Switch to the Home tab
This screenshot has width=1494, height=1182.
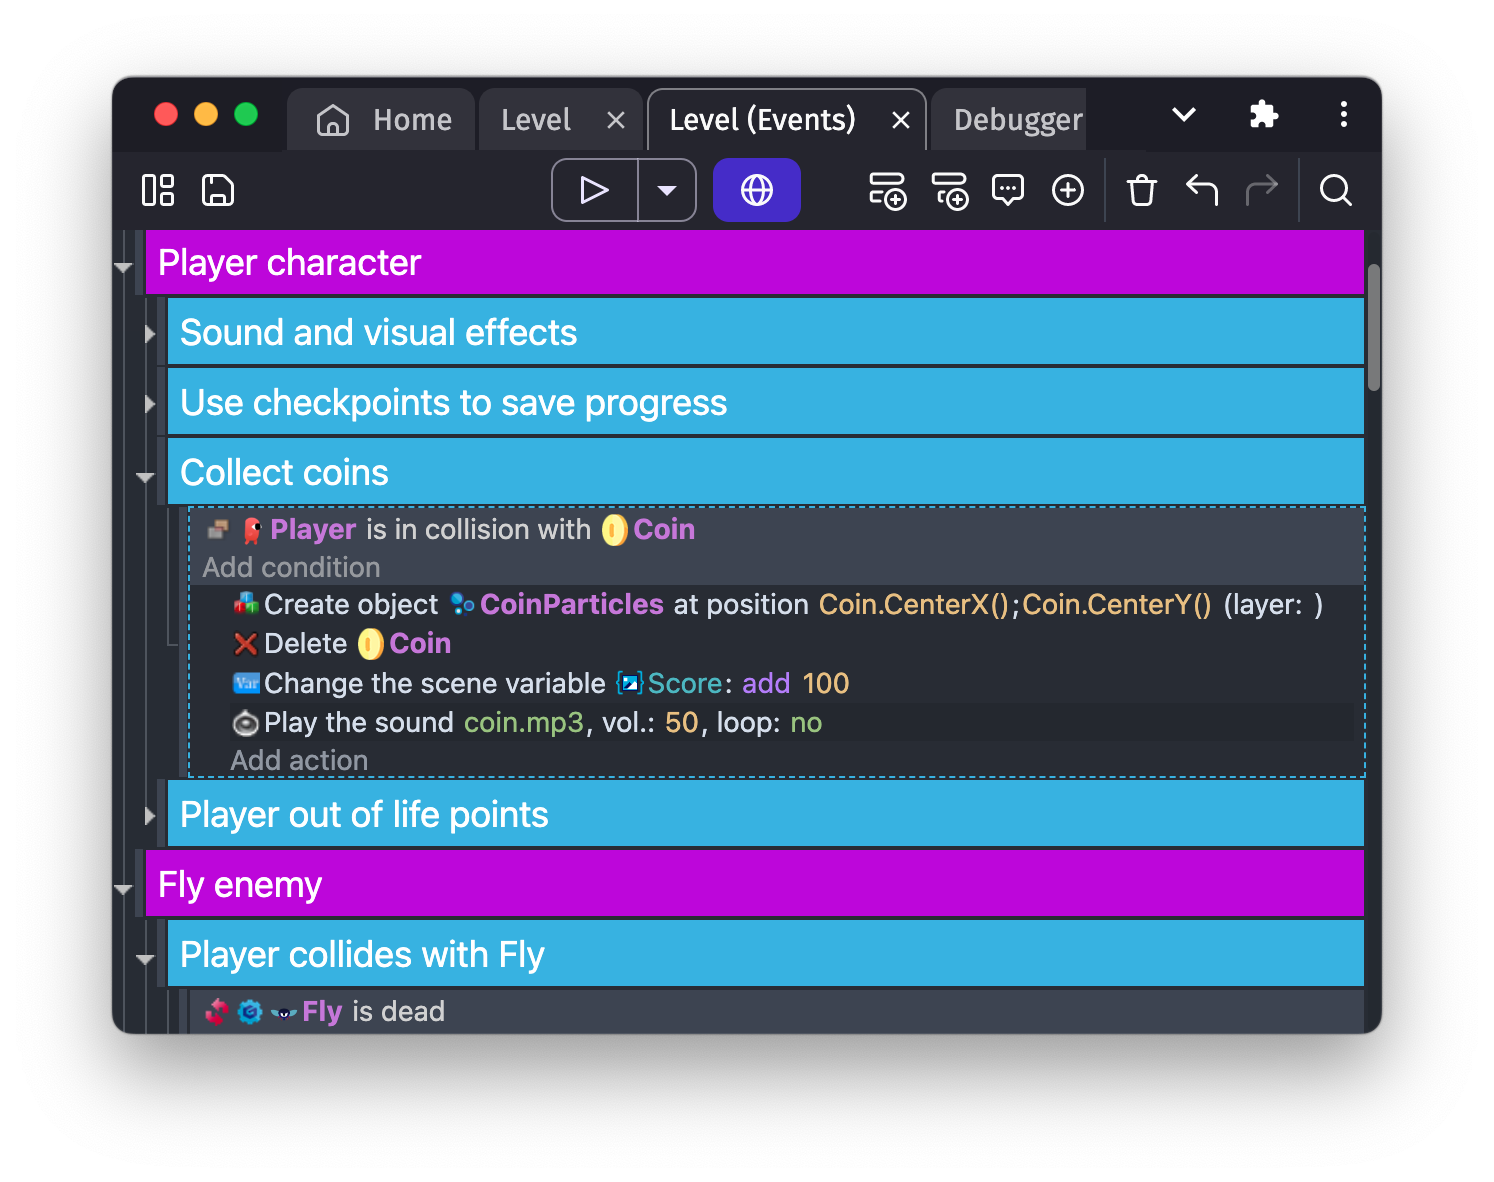pyautogui.click(x=384, y=120)
